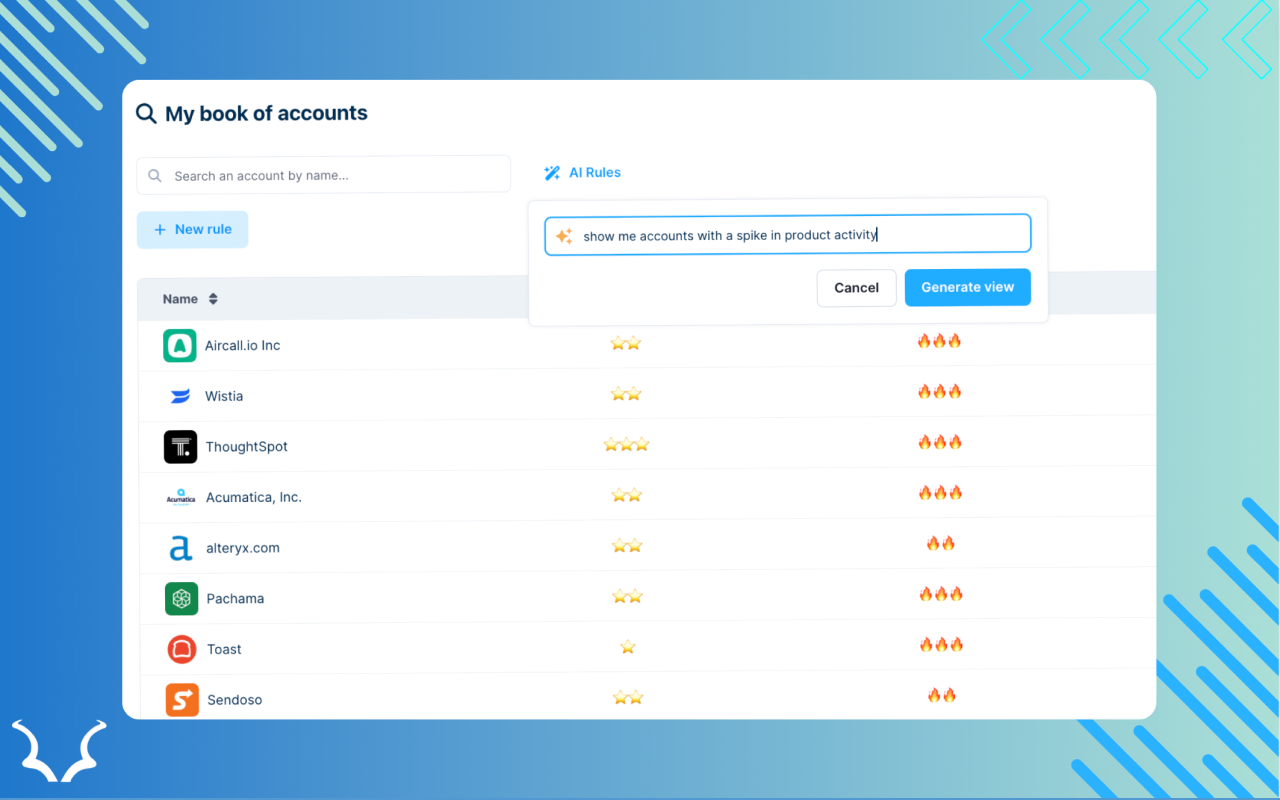Image resolution: width=1280 pixels, height=800 pixels.
Task: Open the AI Rules link
Action: point(582,173)
